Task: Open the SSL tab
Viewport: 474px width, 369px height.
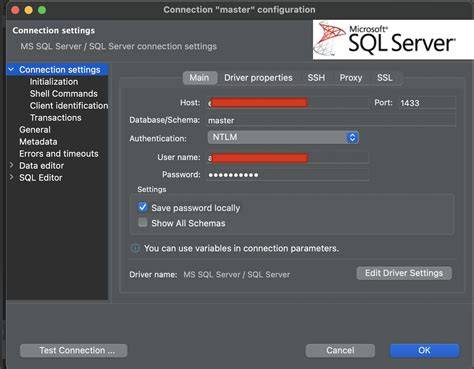Action: (384, 78)
